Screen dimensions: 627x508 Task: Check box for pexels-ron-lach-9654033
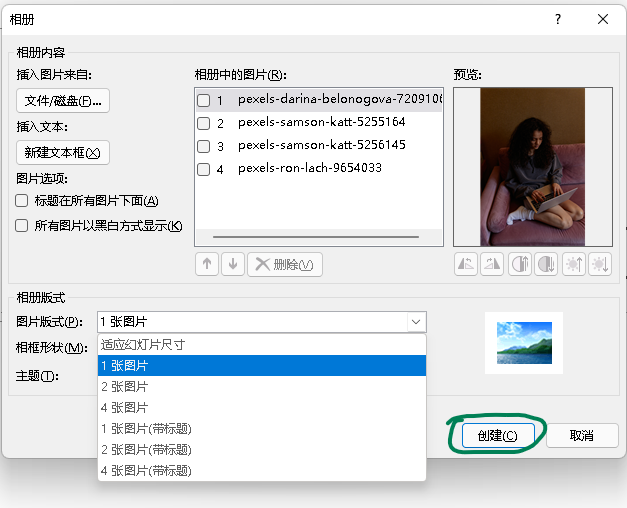[204, 169]
